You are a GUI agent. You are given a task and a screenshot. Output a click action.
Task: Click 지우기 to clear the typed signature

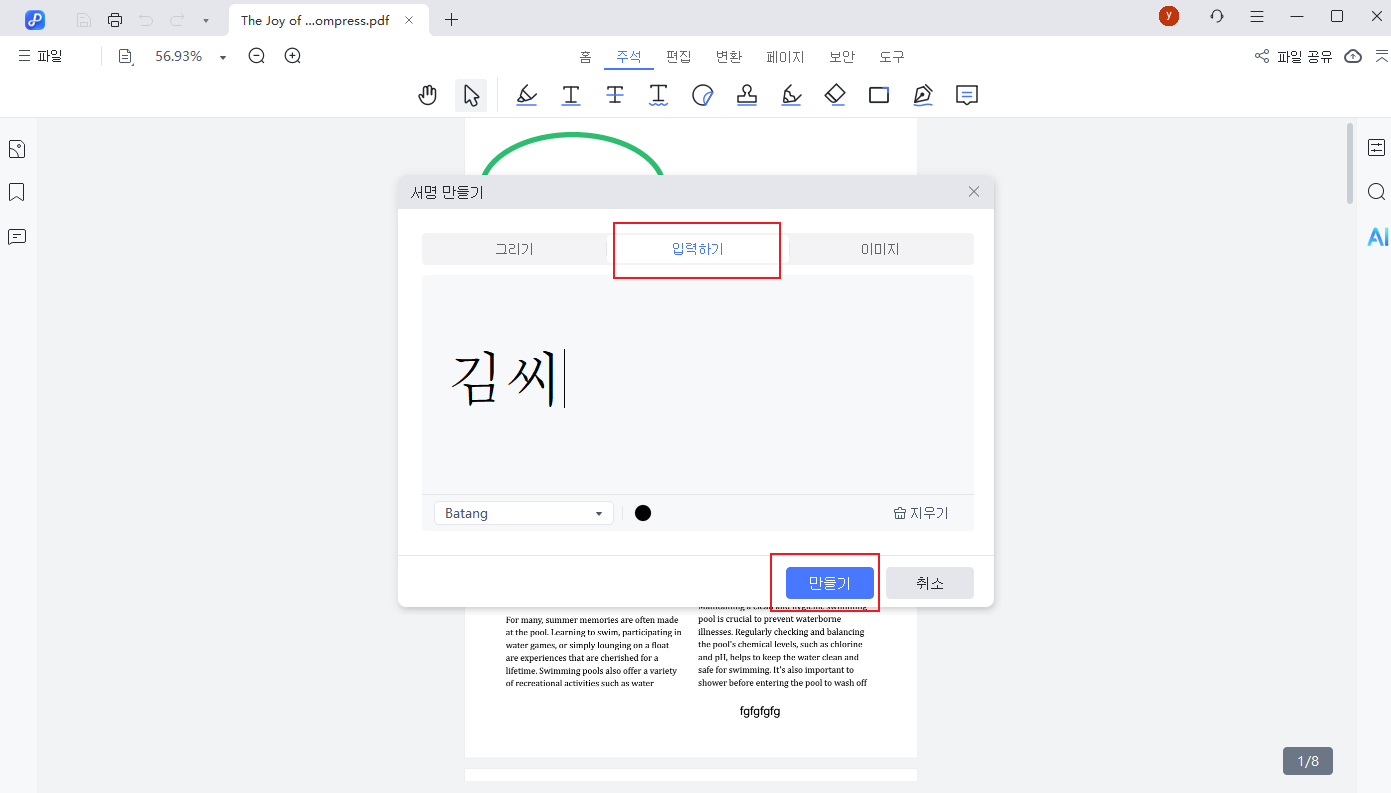click(919, 512)
